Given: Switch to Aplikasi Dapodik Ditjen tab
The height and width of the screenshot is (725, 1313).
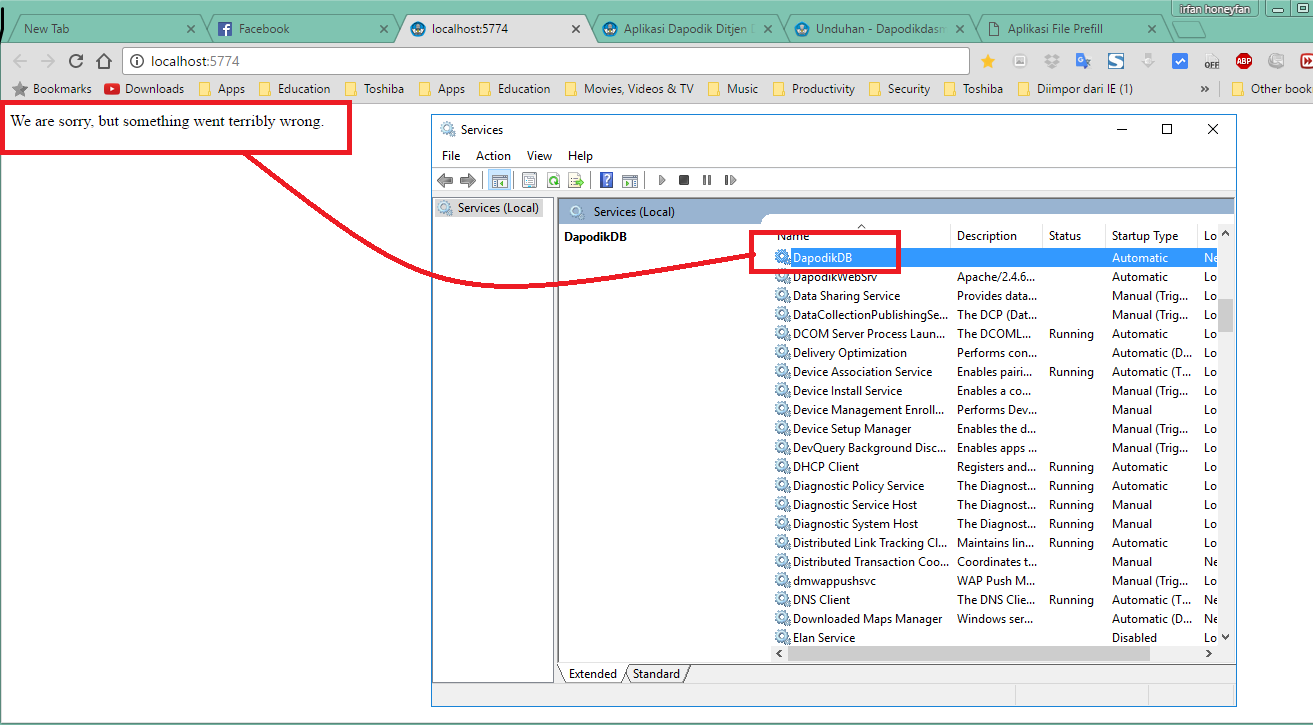Looking at the screenshot, I should click(686, 29).
